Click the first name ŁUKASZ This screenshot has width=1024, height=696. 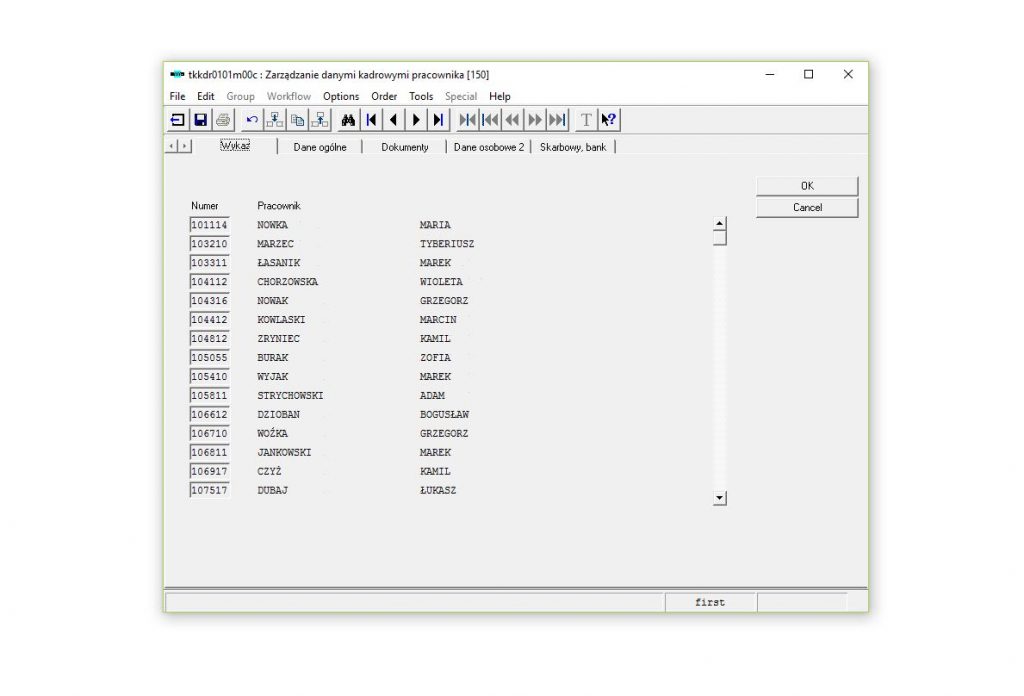(438, 490)
